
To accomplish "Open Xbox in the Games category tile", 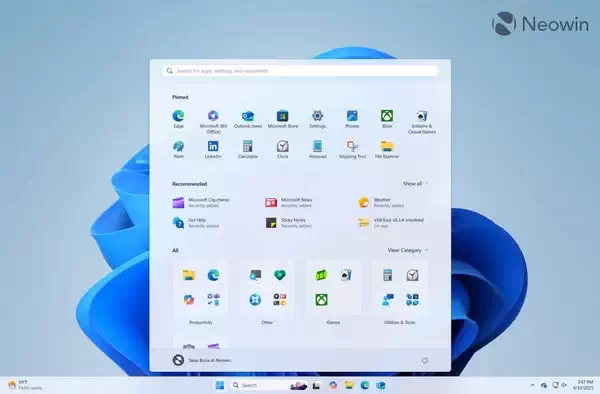I will [321, 300].
